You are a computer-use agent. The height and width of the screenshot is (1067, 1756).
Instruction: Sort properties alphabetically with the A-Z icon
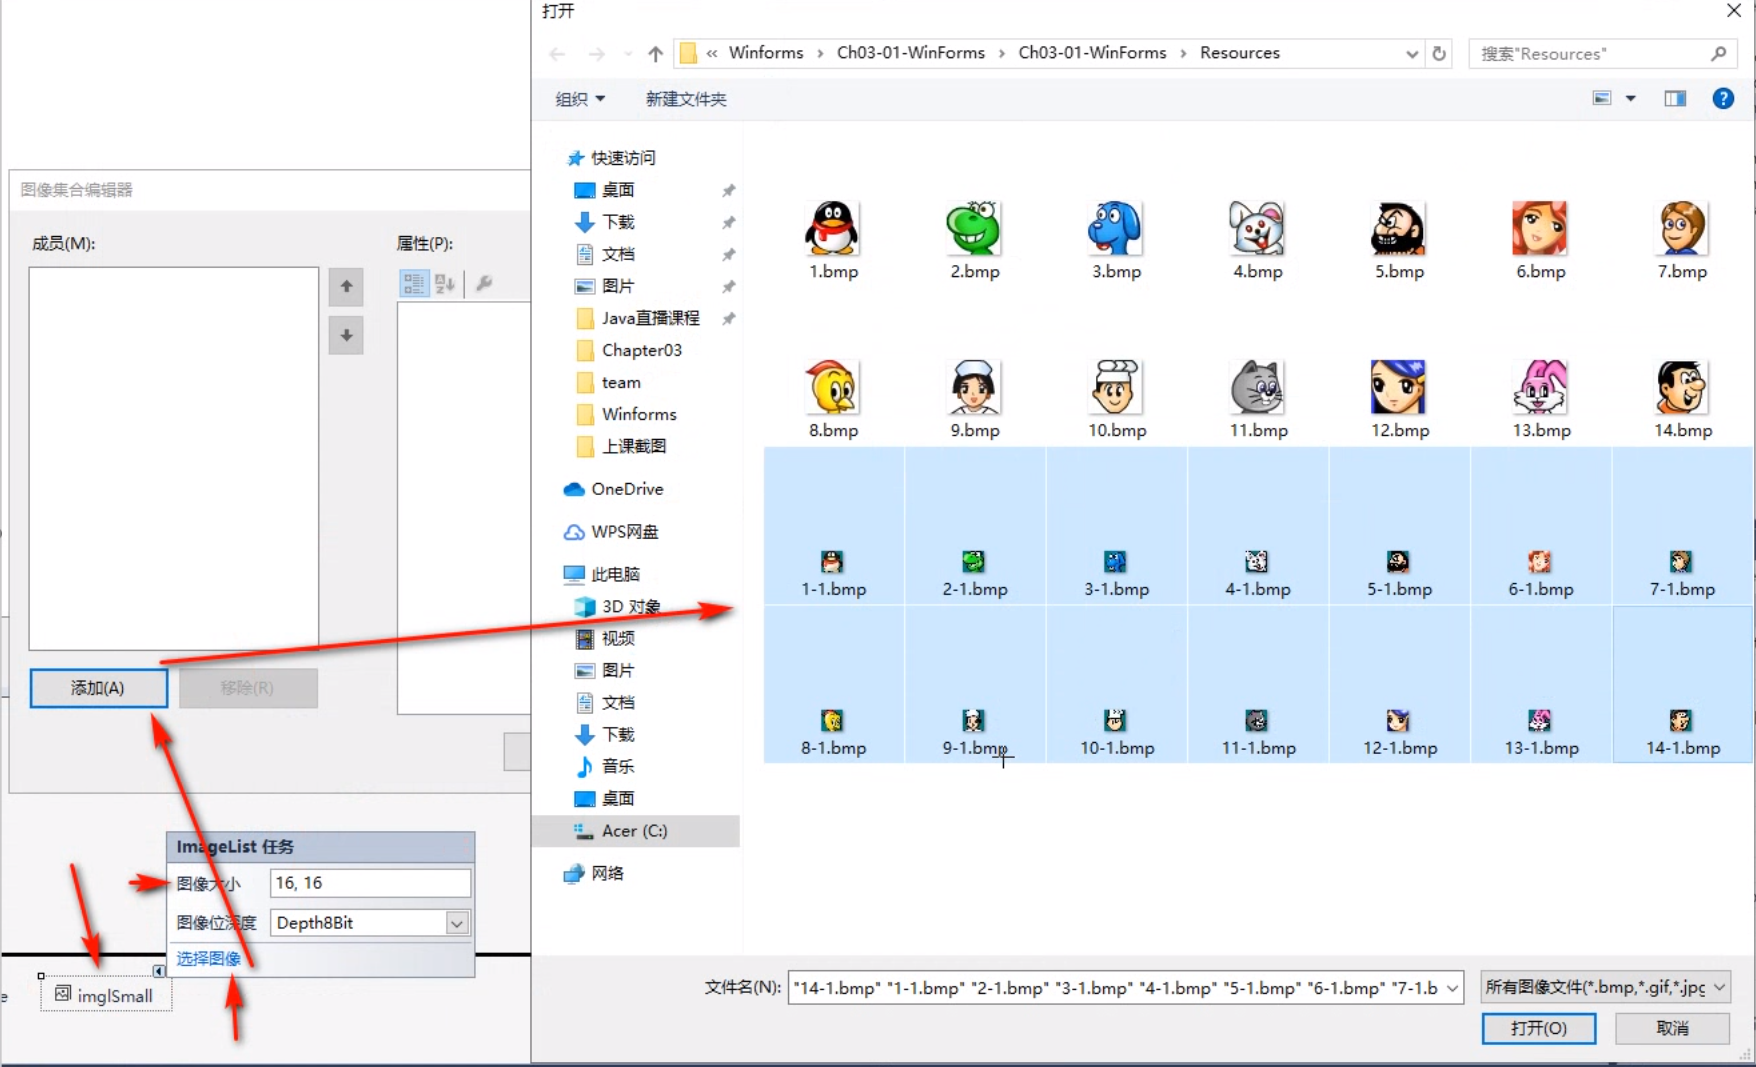click(444, 284)
